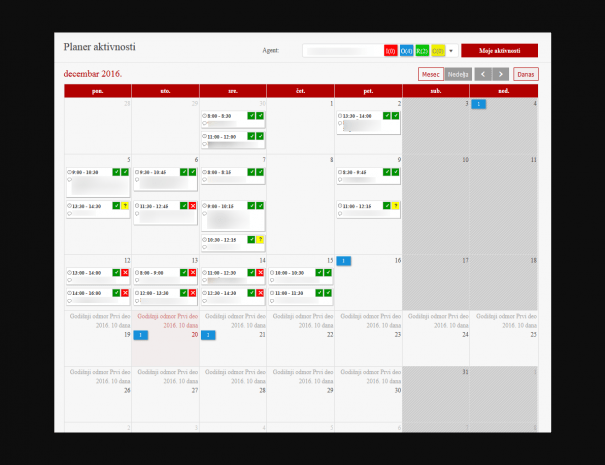Click the red status color badge

pos(391,50)
